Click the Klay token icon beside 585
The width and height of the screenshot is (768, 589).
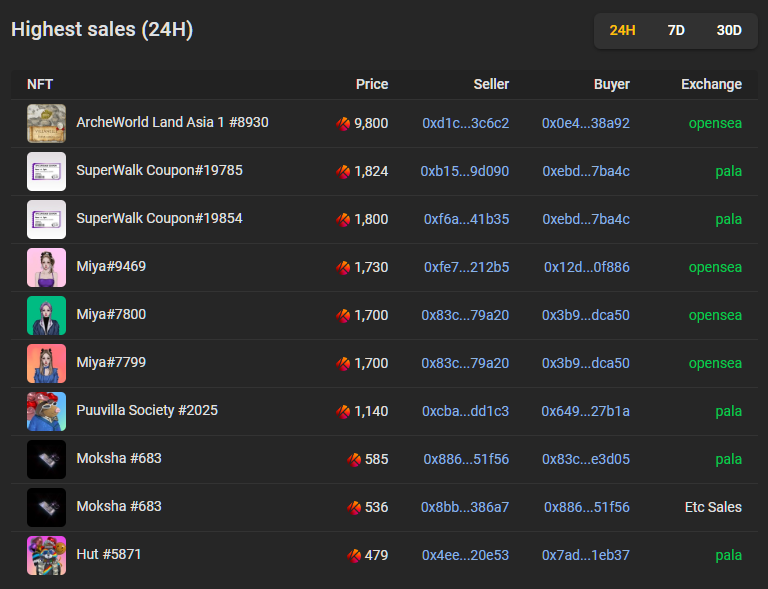pos(354,459)
